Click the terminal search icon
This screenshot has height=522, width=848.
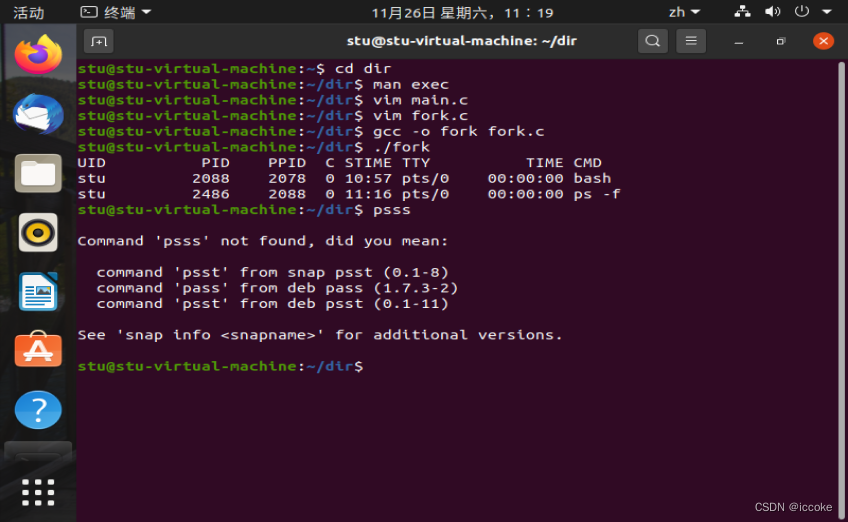[x=653, y=41]
